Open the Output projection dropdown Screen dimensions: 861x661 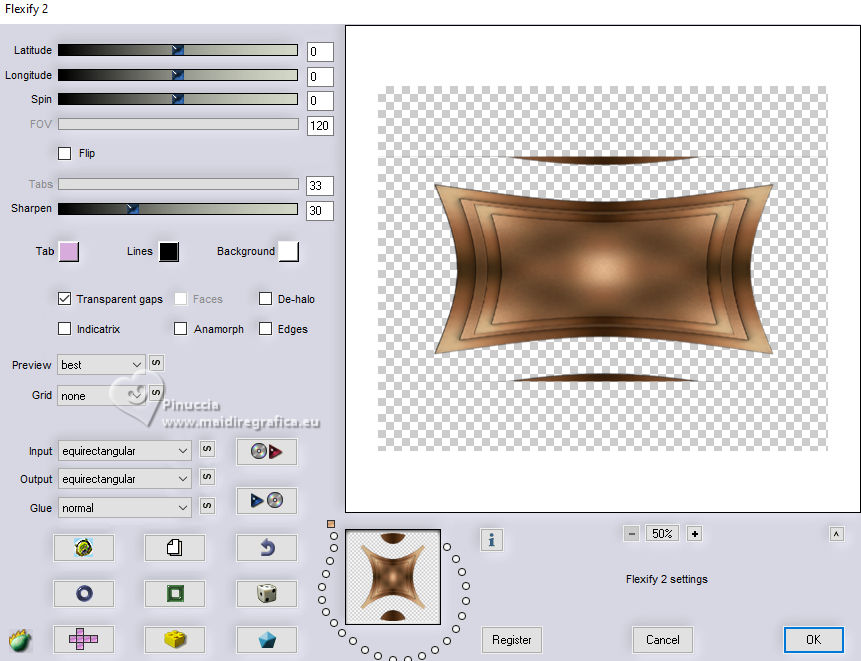click(x=124, y=479)
